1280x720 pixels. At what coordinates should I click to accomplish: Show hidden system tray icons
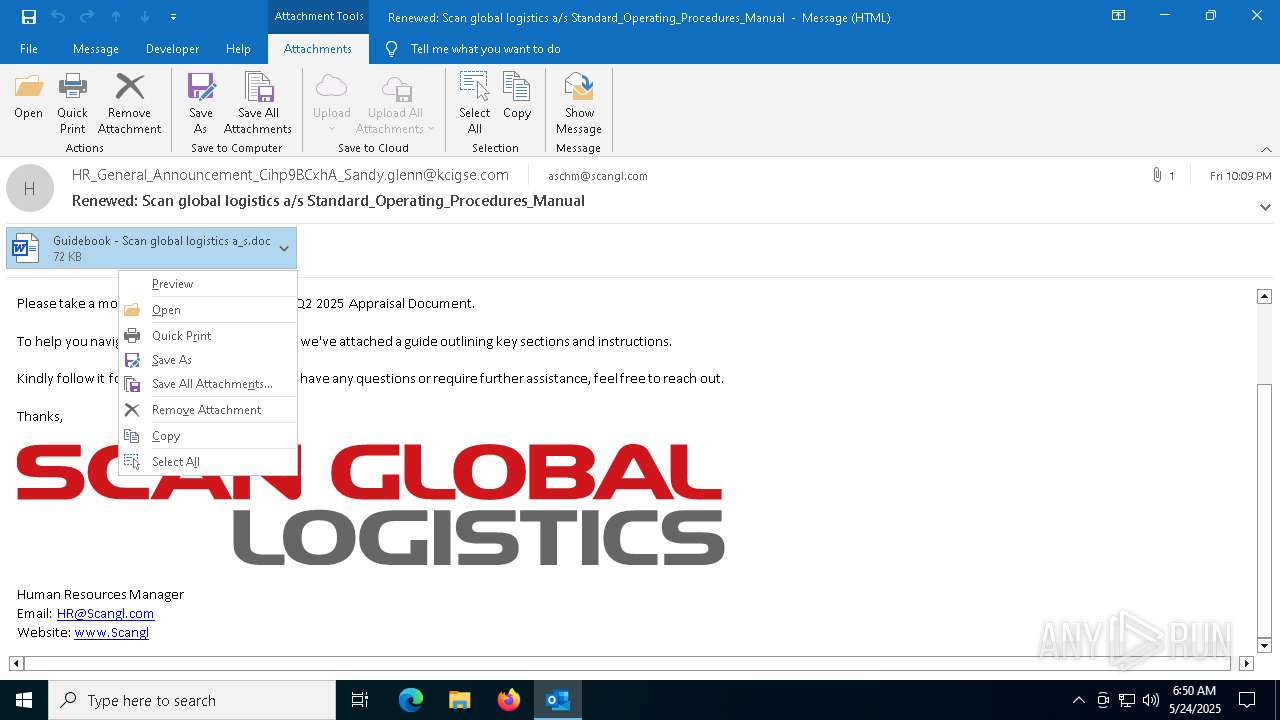tap(1079, 700)
